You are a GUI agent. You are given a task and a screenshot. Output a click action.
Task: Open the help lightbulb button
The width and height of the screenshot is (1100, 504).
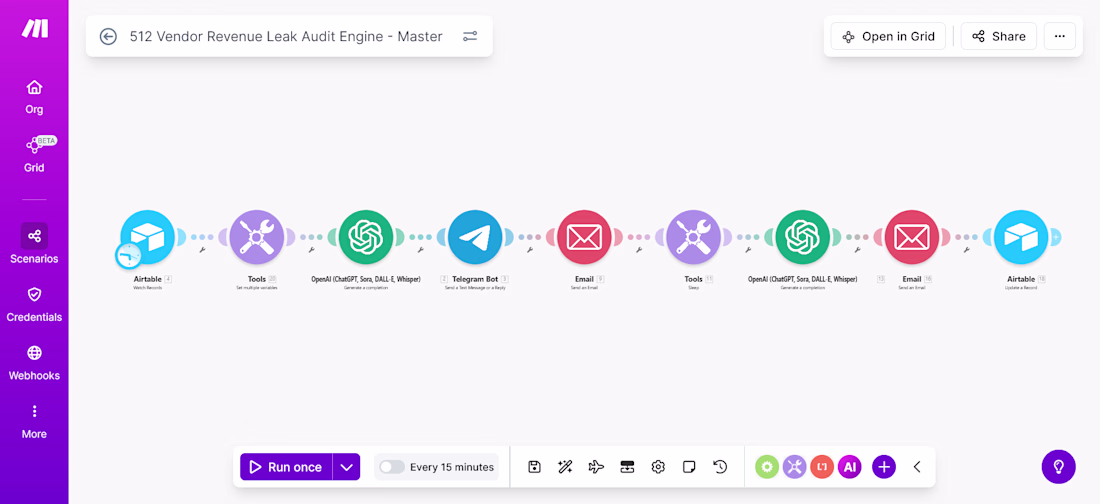pyautogui.click(x=1059, y=467)
